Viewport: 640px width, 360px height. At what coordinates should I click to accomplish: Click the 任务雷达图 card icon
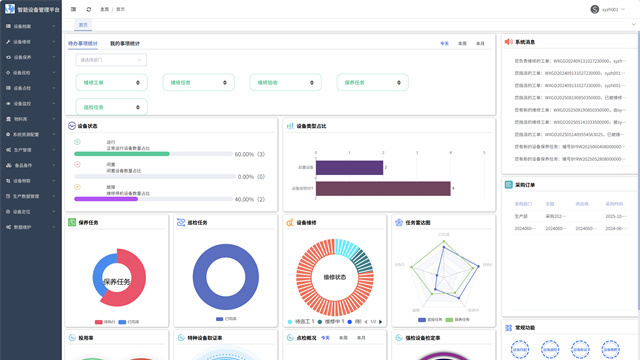coord(399,222)
